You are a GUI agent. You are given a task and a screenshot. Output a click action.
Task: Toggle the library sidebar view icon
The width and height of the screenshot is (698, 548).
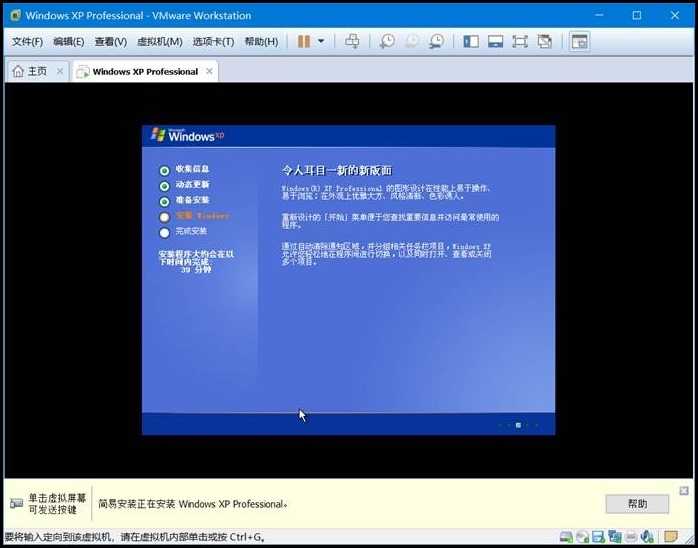471,42
